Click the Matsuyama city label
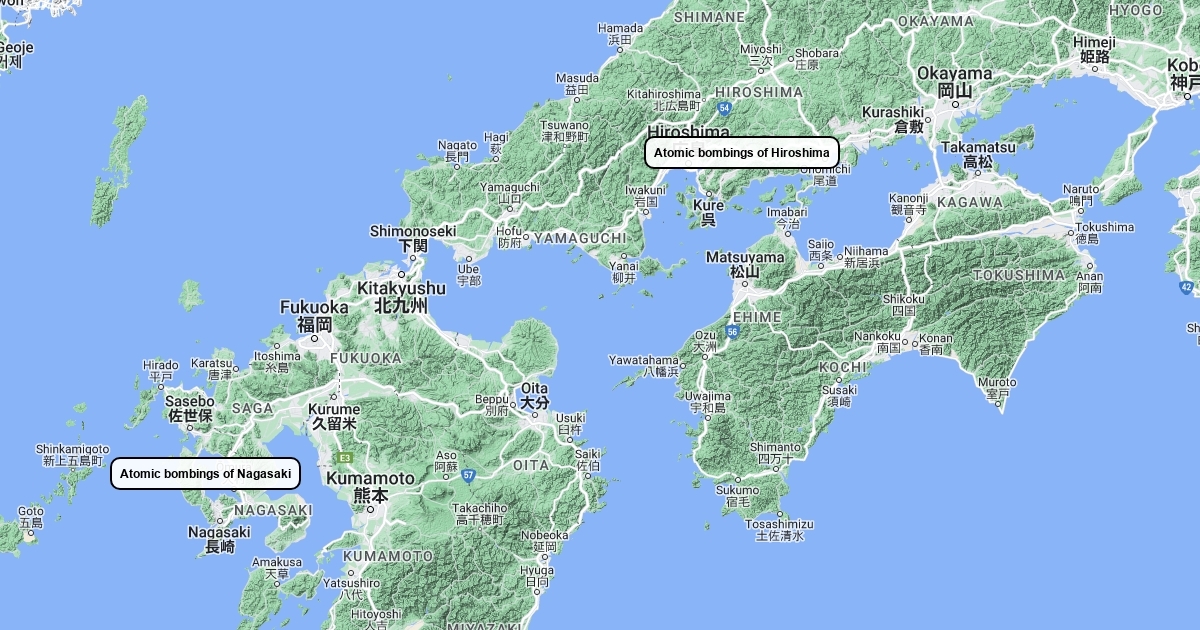 pos(745,258)
